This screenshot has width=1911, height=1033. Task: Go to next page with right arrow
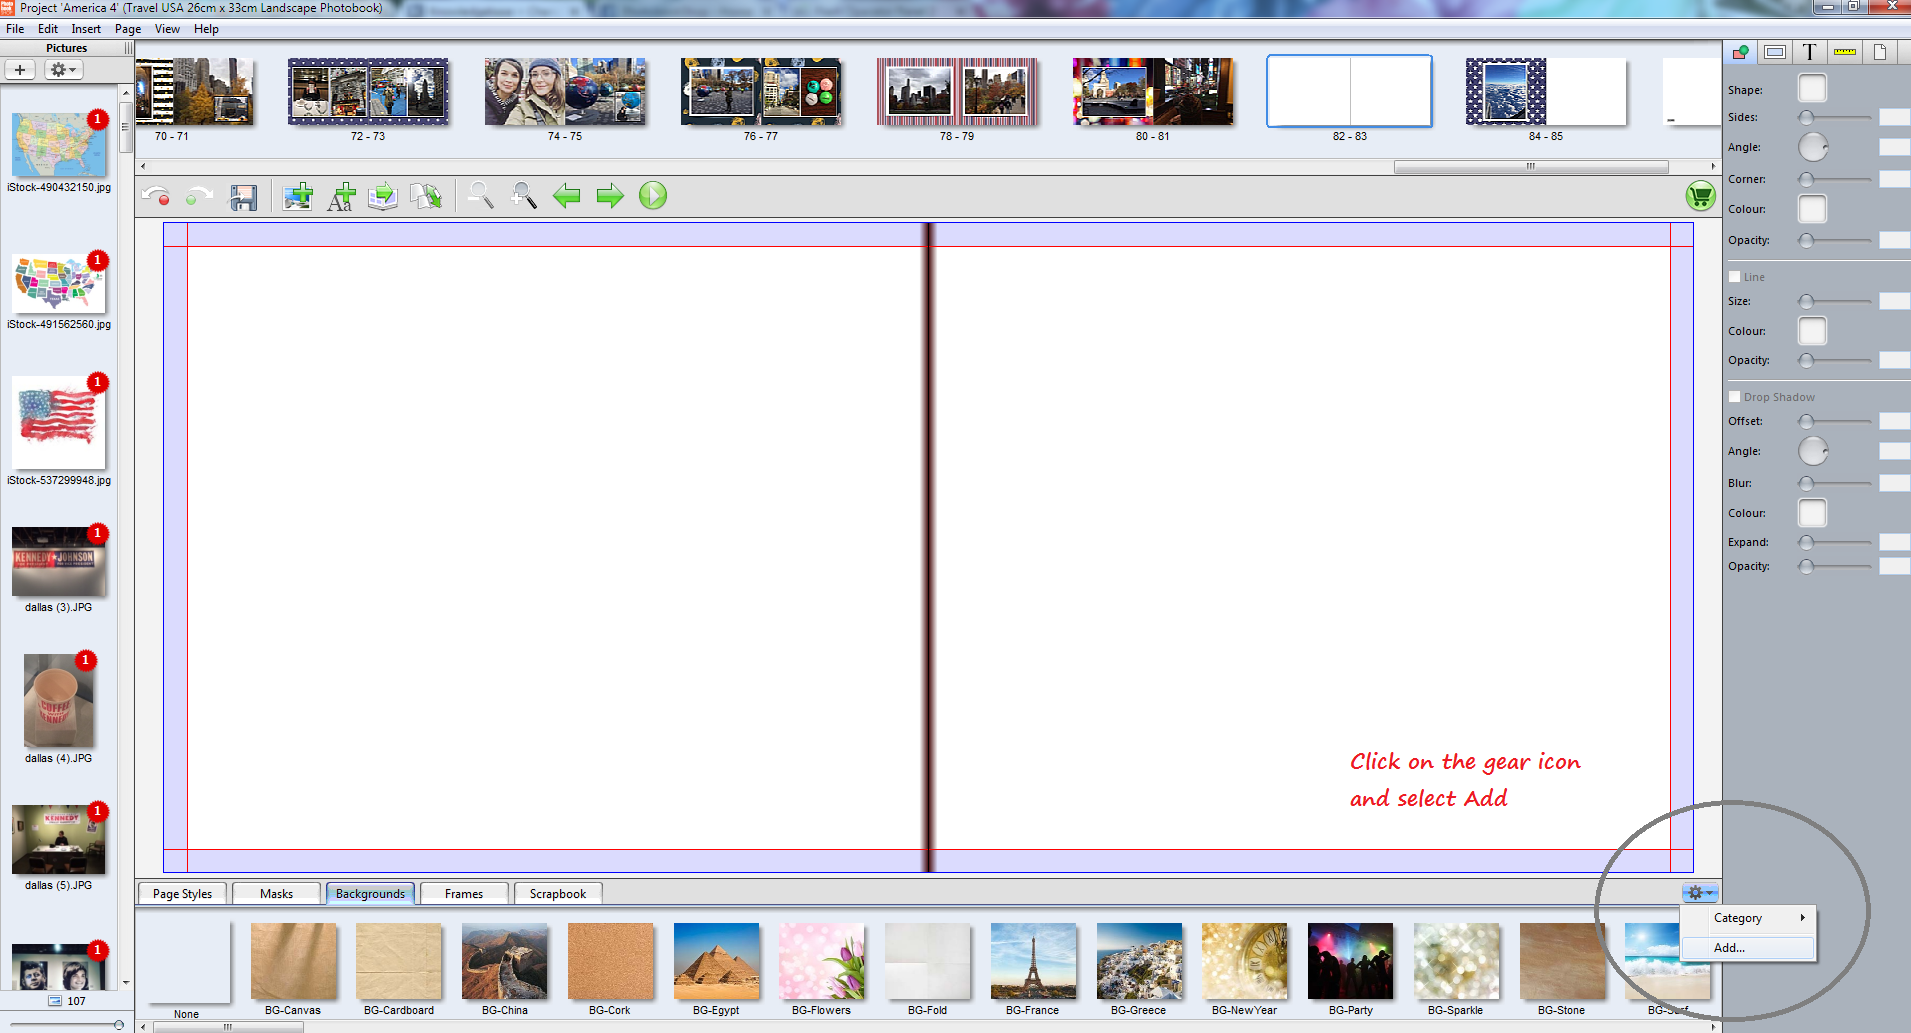coord(610,196)
